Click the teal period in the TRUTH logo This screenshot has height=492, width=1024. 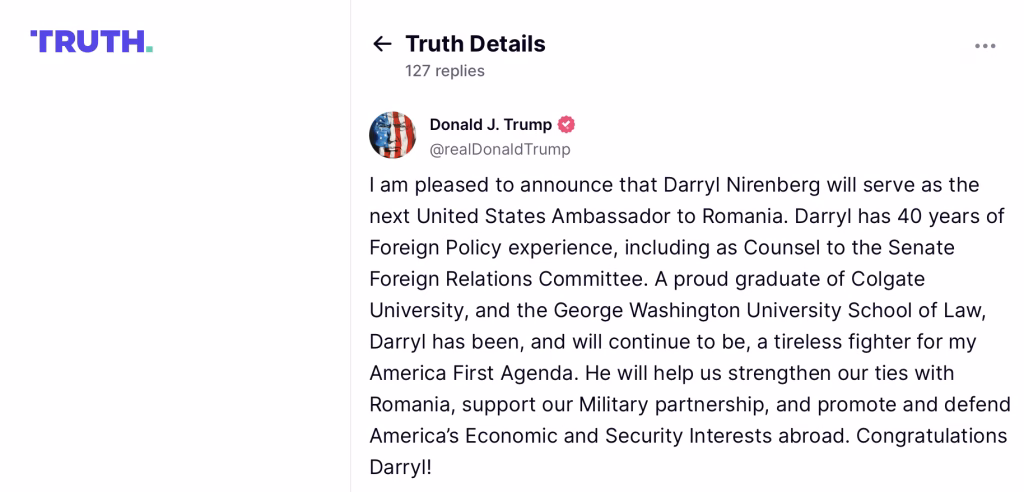[x=149, y=48]
